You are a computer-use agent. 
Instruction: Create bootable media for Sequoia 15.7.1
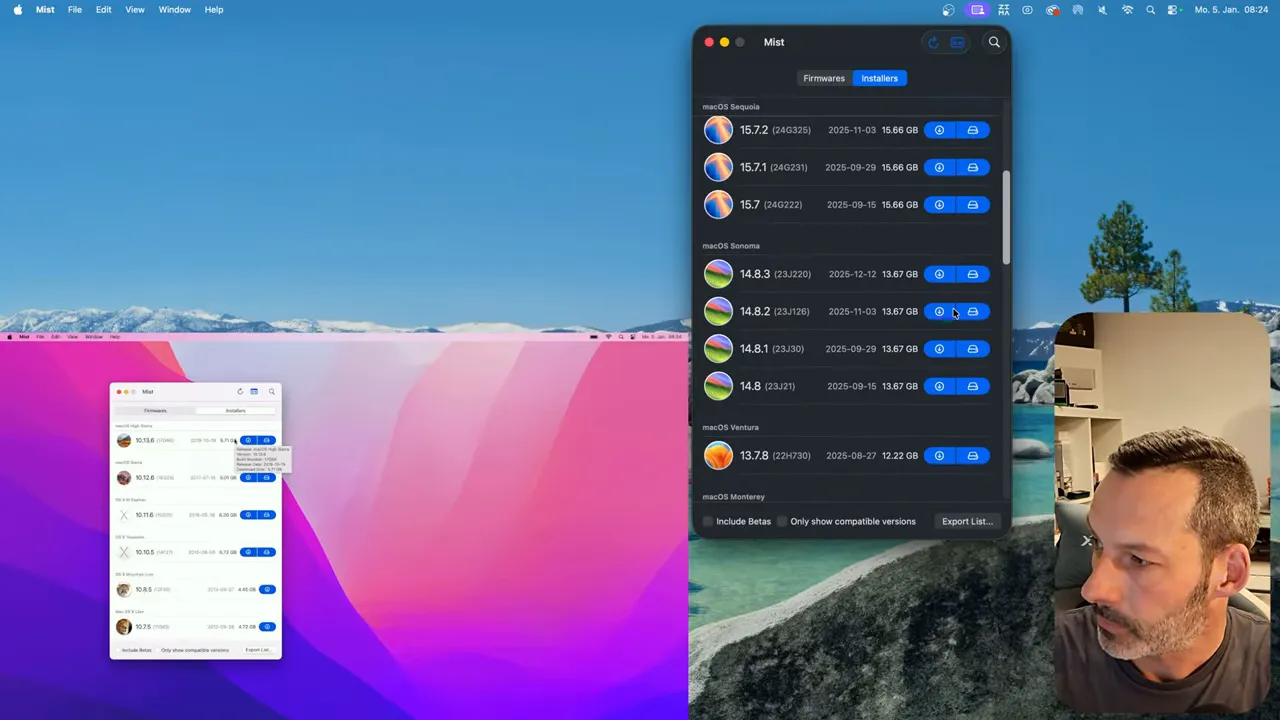tap(972, 167)
